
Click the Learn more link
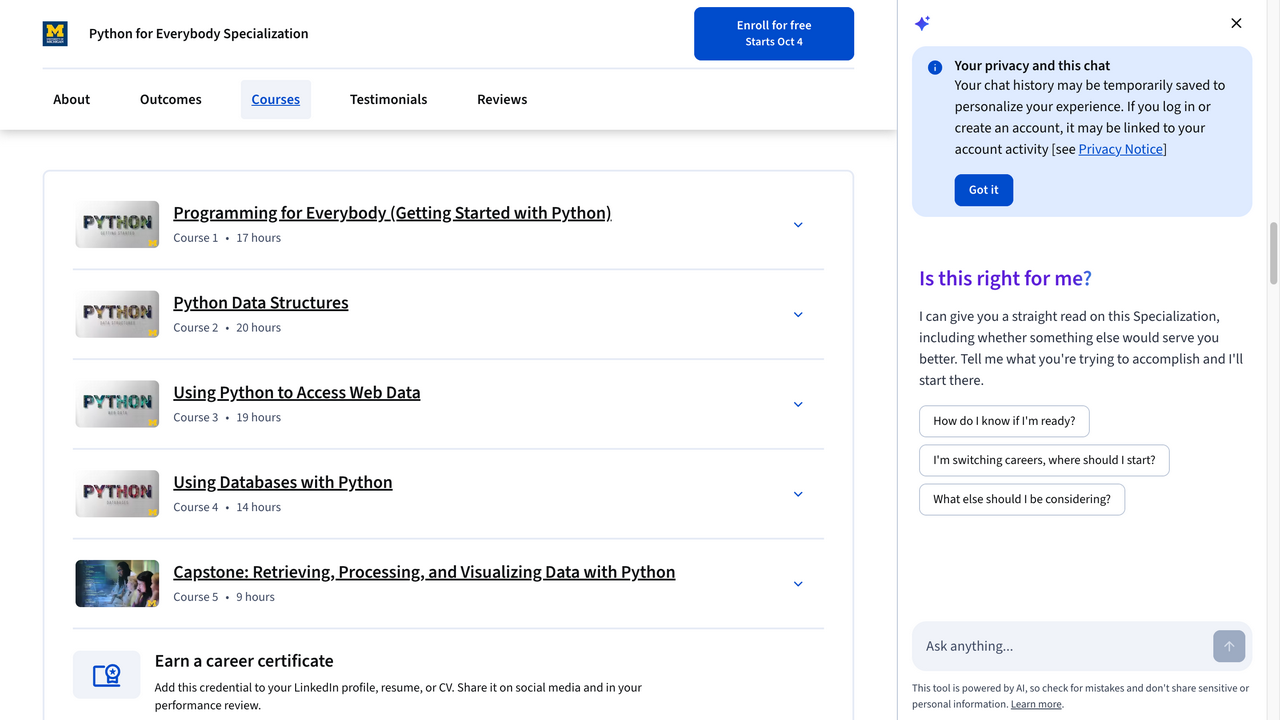coord(1036,704)
